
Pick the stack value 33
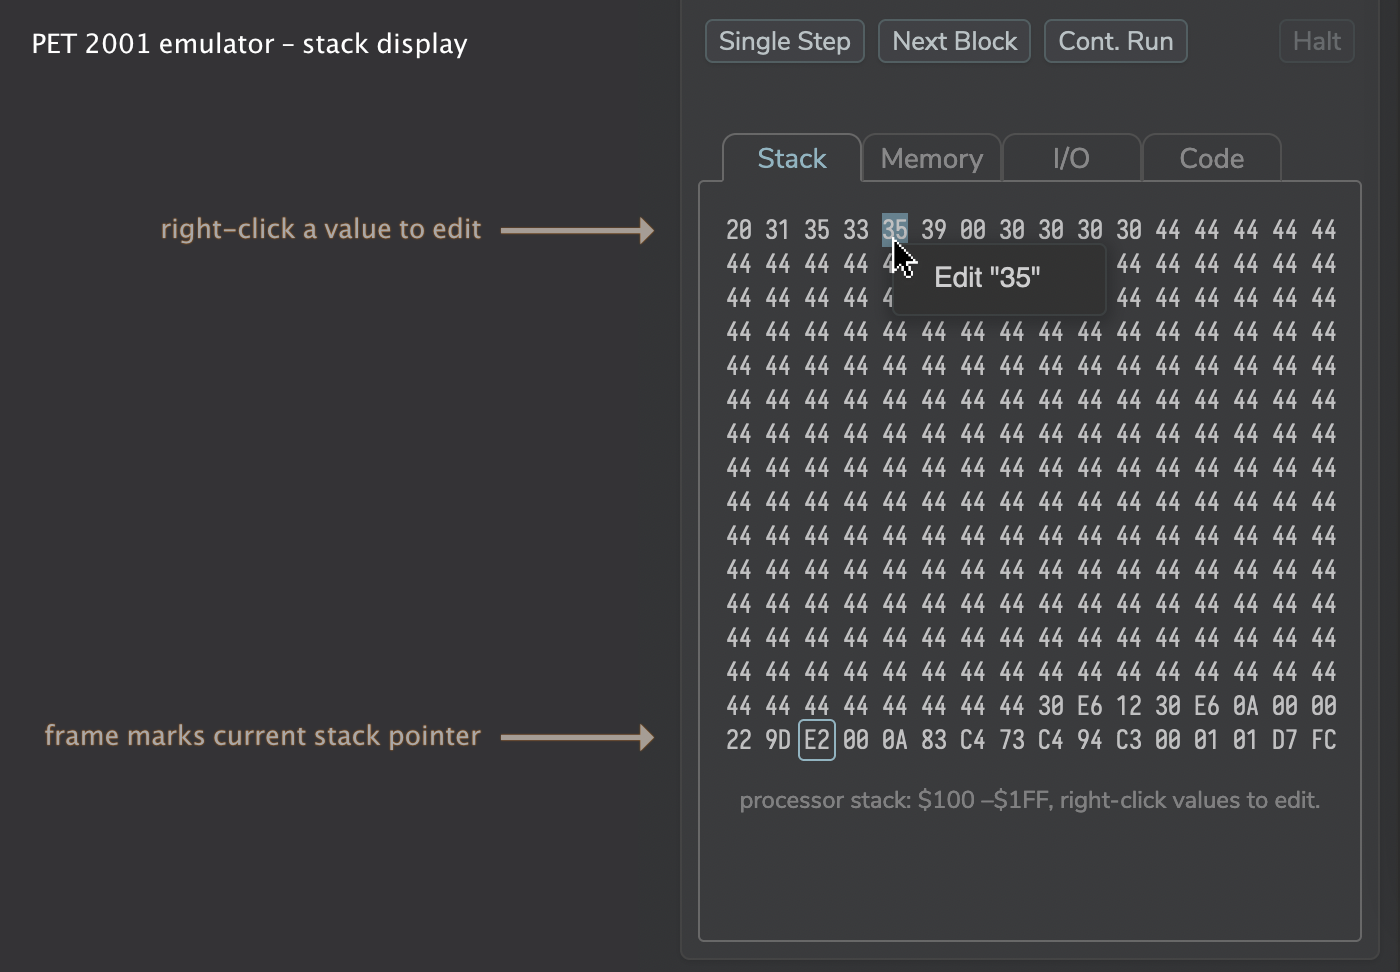(x=856, y=230)
